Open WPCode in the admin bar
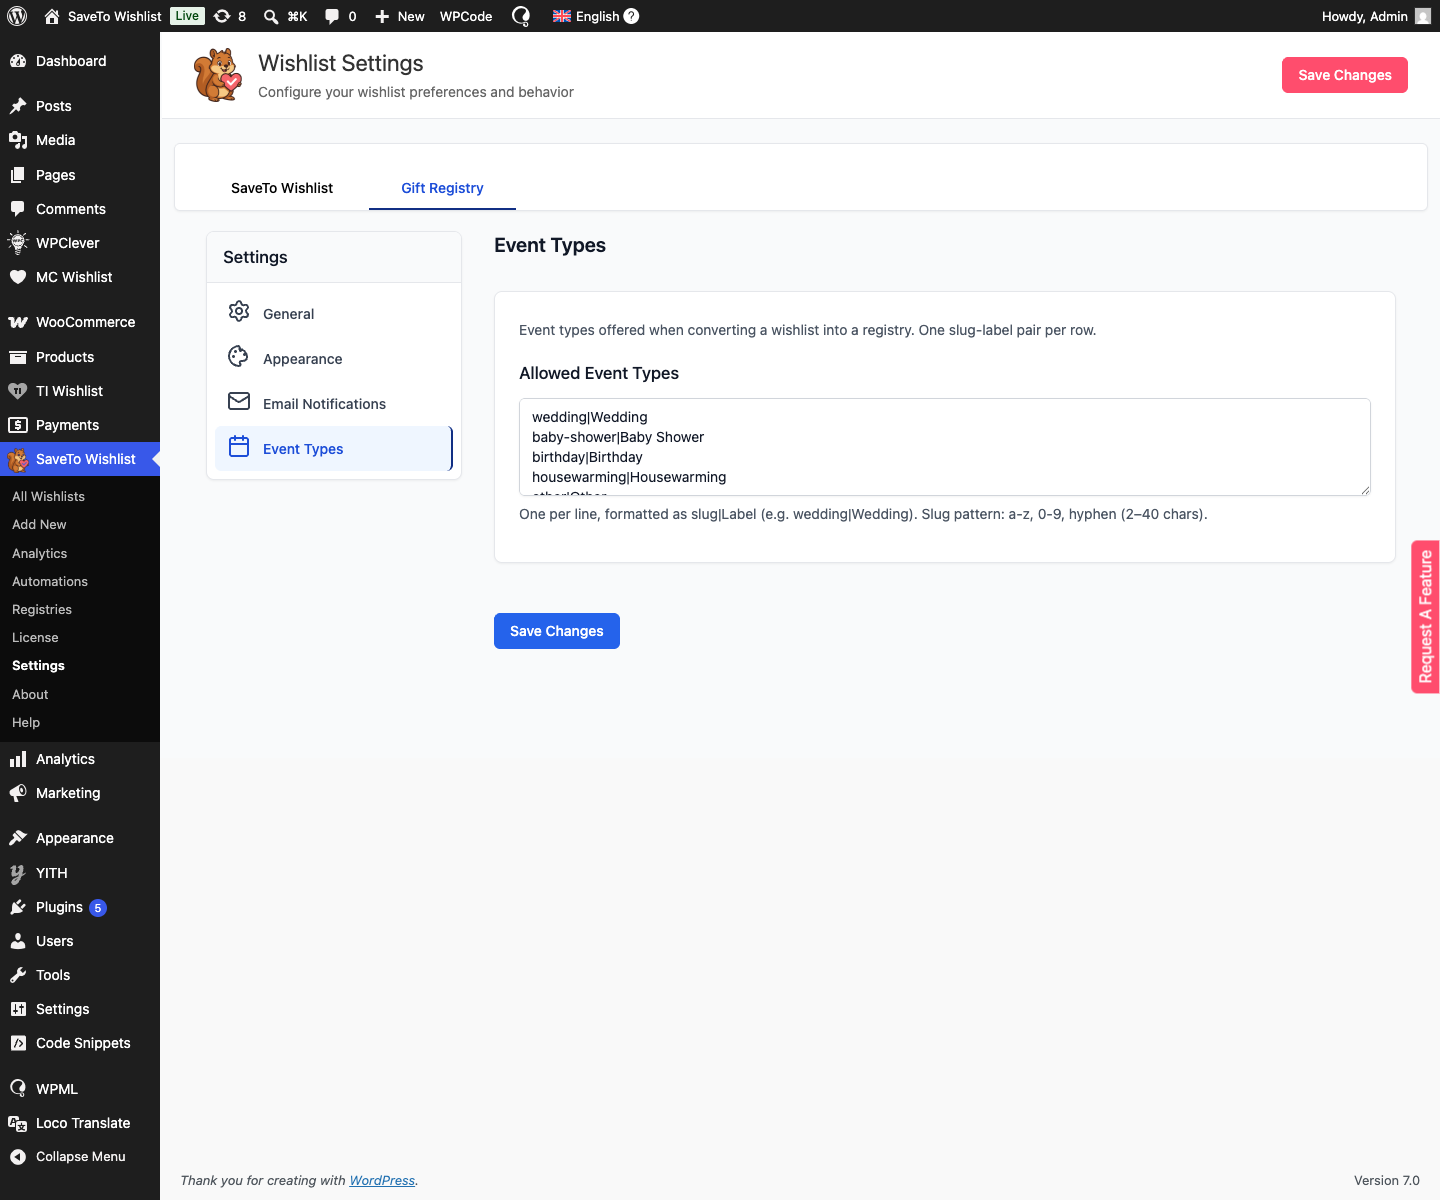 click(x=466, y=16)
